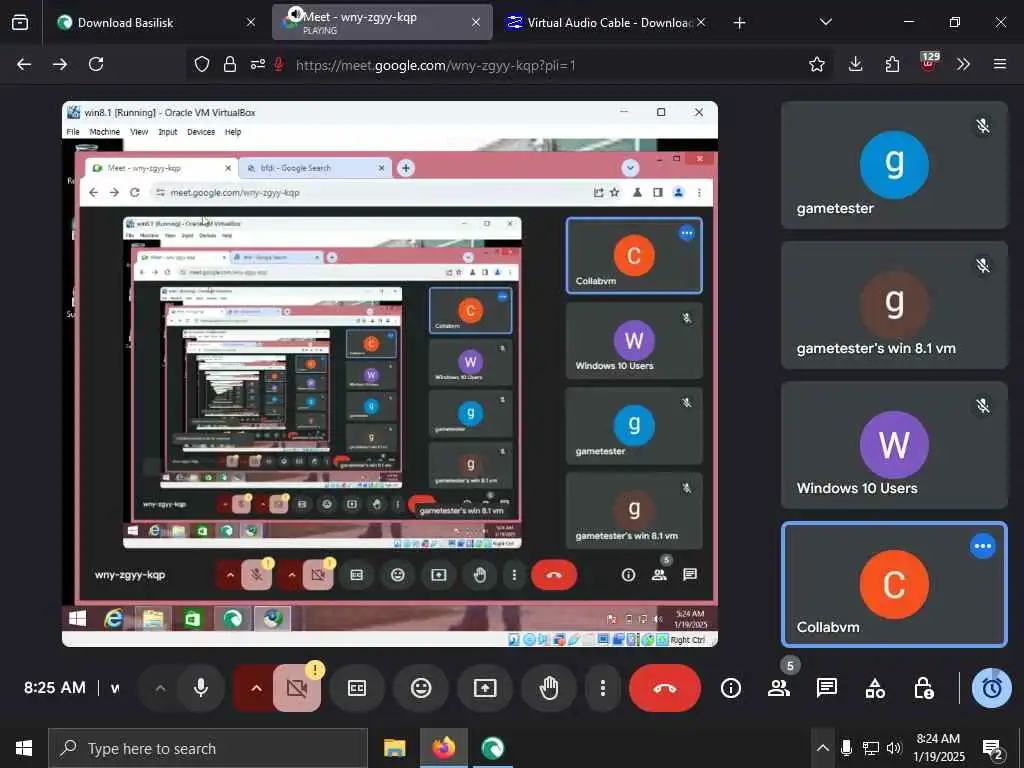Viewport: 1024px width, 768px height.
Task: Select the Meet wny-zgyy-kqp tab
Action: pyautogui.click(x=382, y=22)
